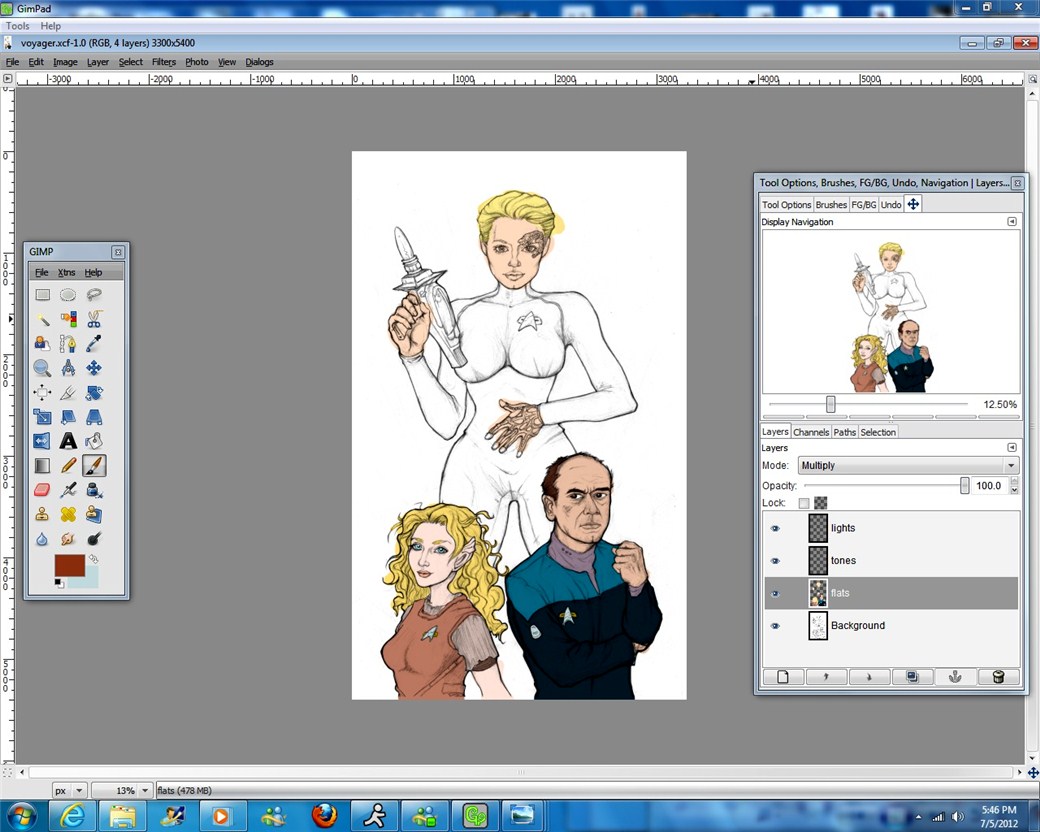Screen dimensions: 1040x832
Task: Hide the Background layer eye icon
Action: 775,626
